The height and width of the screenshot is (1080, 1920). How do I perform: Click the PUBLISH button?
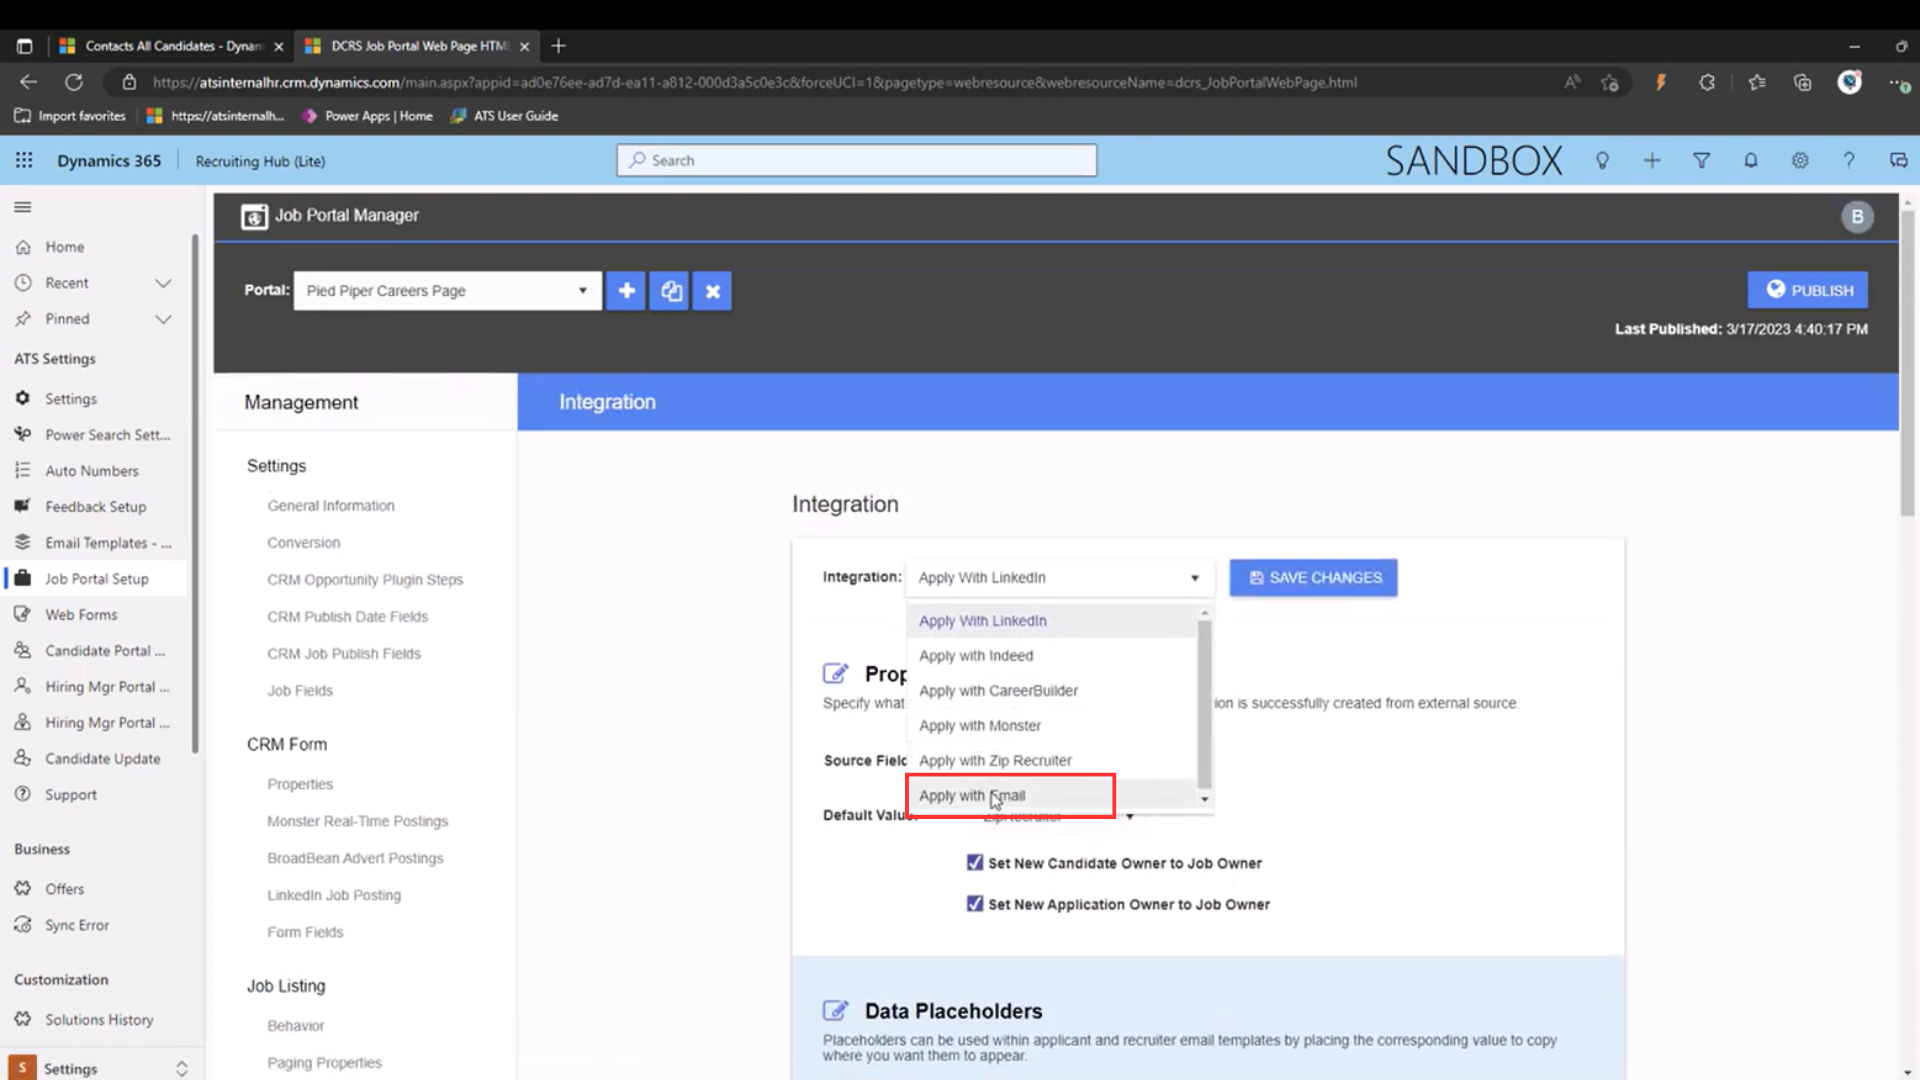[1808, 290]
